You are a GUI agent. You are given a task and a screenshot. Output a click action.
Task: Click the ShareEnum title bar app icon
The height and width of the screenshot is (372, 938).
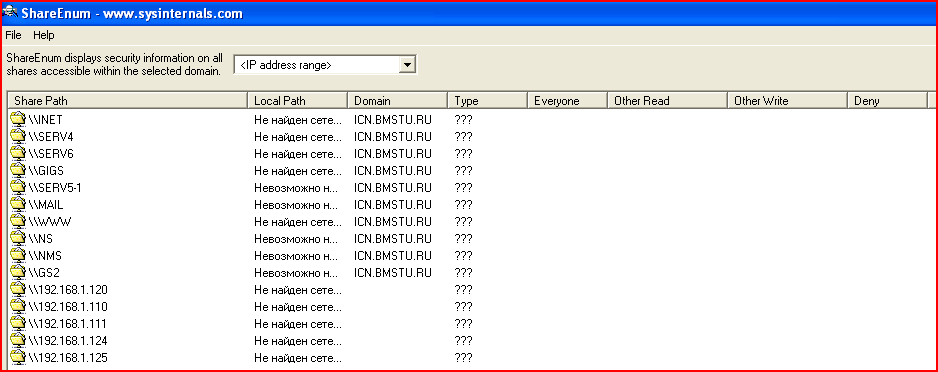[10, 13]
